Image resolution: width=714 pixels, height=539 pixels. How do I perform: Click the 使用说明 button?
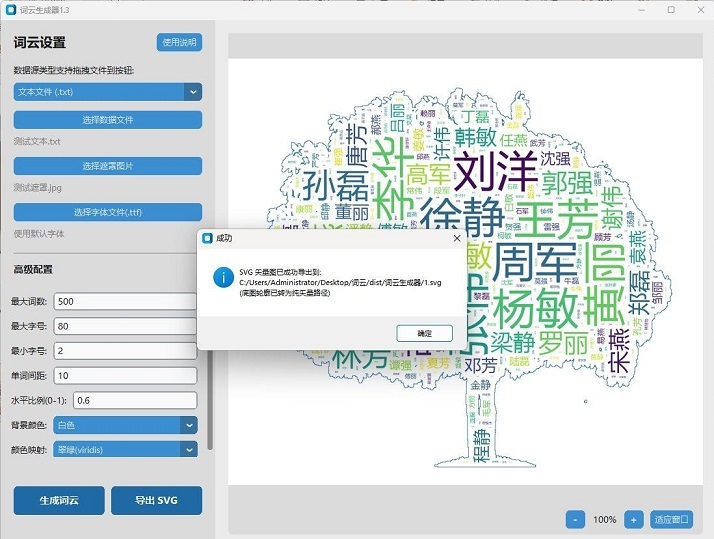point(180,42)
